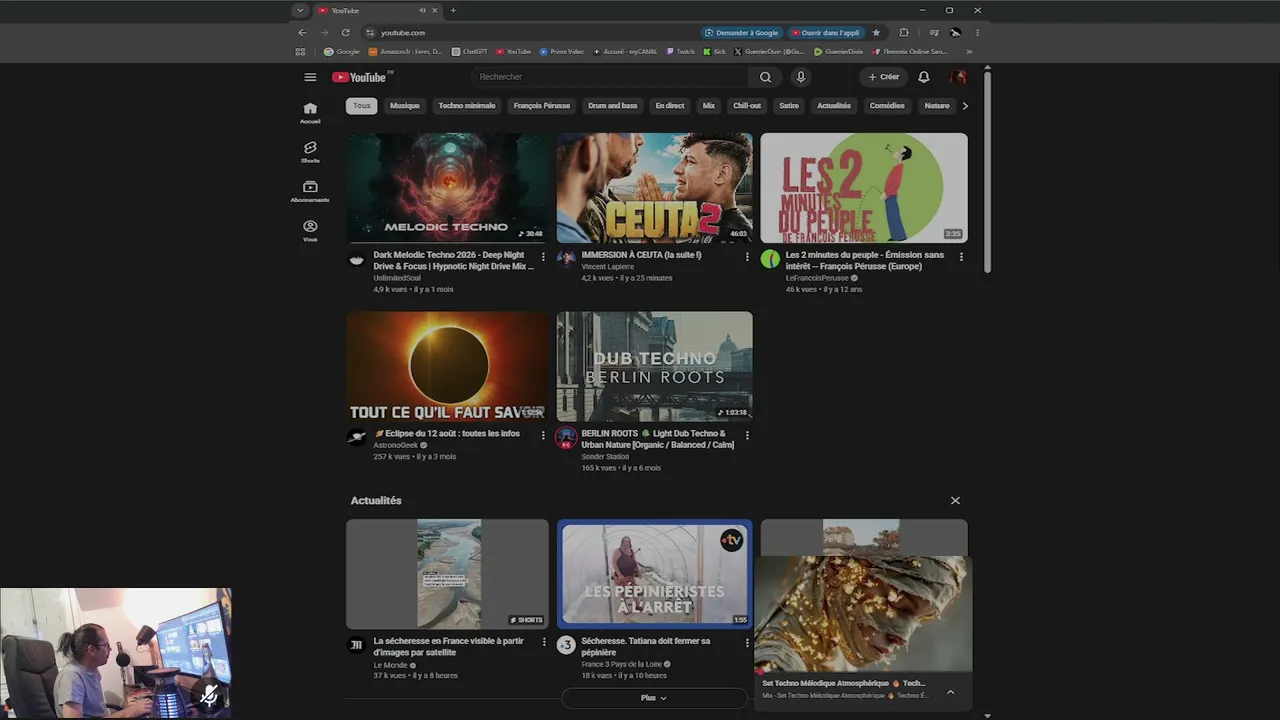Image resolution: width=1280 pixels, height=720 pixels.
Task: Select the Tous filter chip
Action: (362, 106)
